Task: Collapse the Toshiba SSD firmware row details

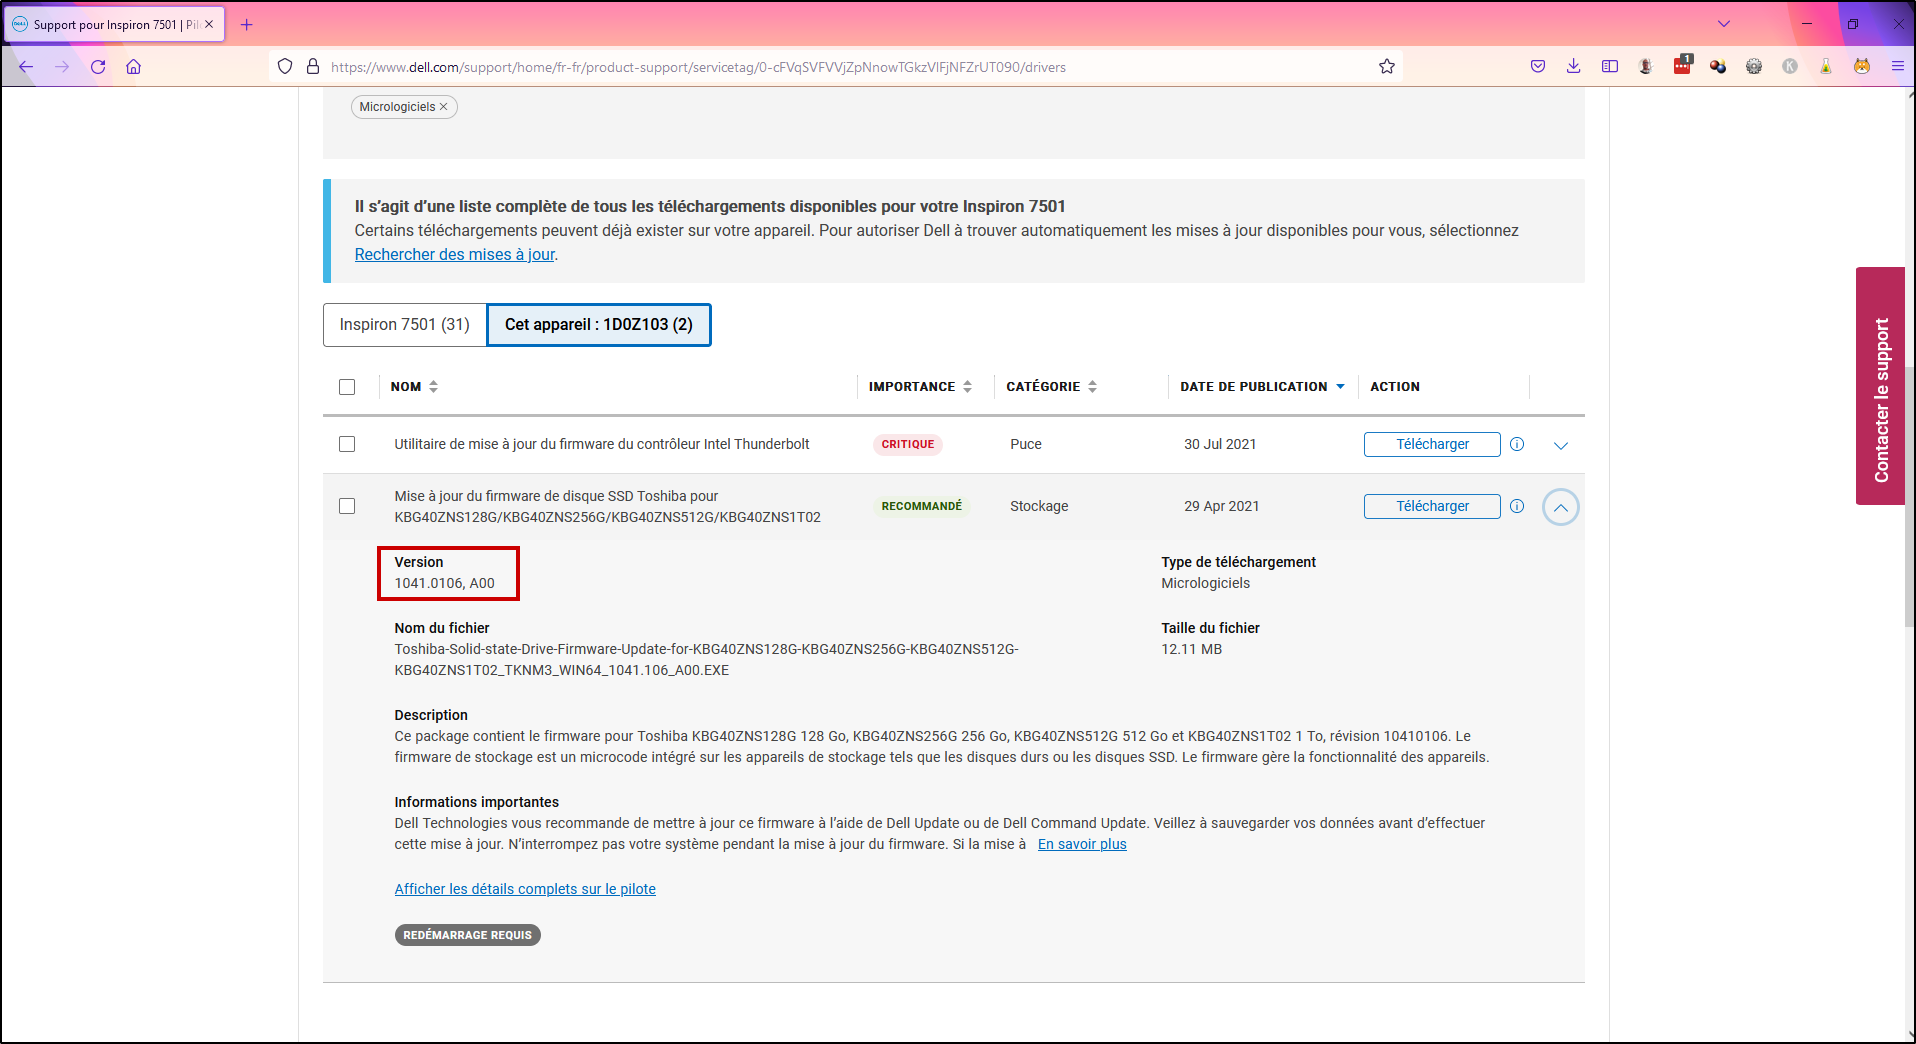Action: point(1561,507)
